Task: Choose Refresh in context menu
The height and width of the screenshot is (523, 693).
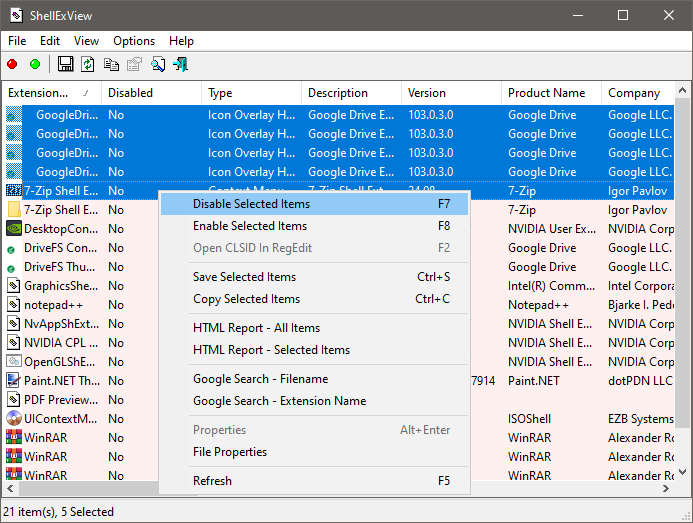Action: point(314,481)
